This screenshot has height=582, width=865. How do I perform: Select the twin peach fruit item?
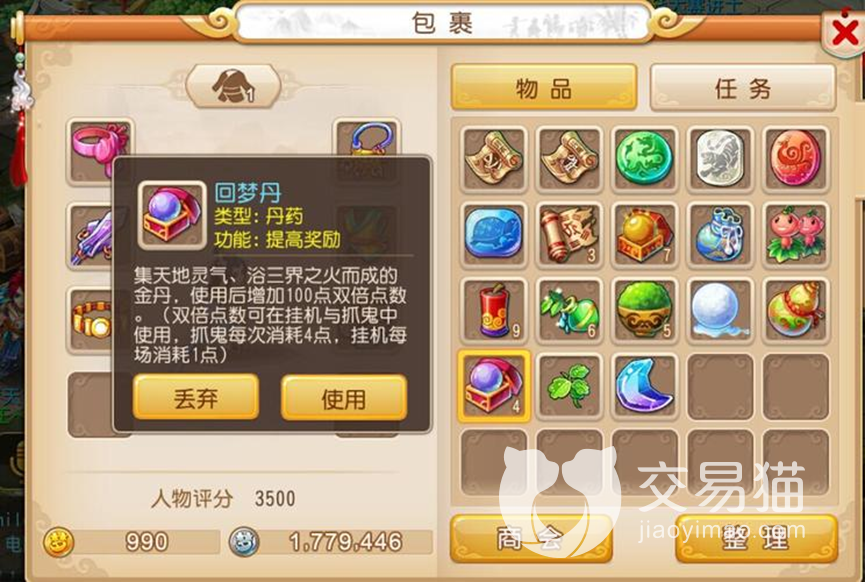pyautogui.click(x=795, y=234)
